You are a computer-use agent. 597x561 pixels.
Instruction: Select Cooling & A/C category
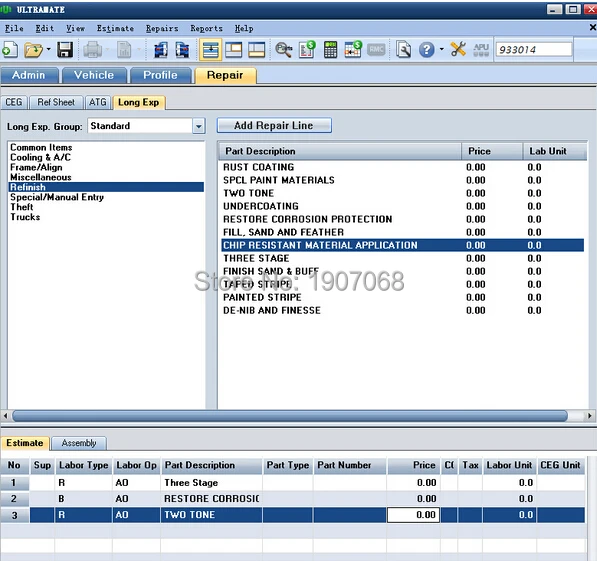point(40,157)
